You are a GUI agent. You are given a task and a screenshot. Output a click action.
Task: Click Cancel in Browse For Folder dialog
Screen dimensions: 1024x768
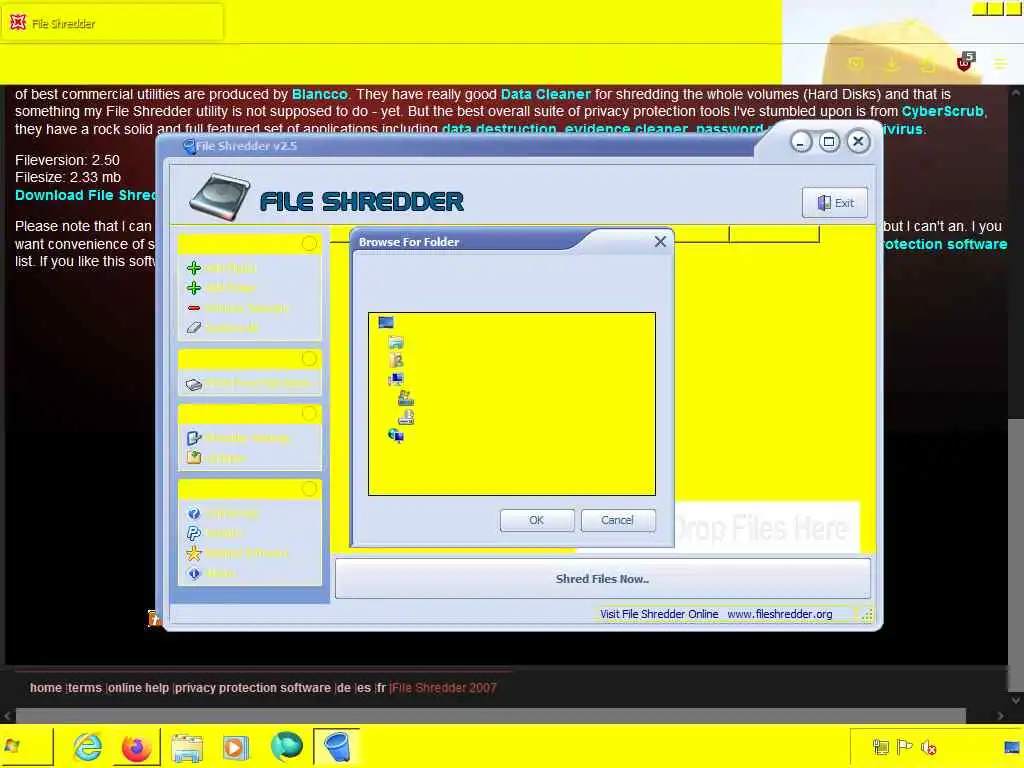[x=618, y=520]
